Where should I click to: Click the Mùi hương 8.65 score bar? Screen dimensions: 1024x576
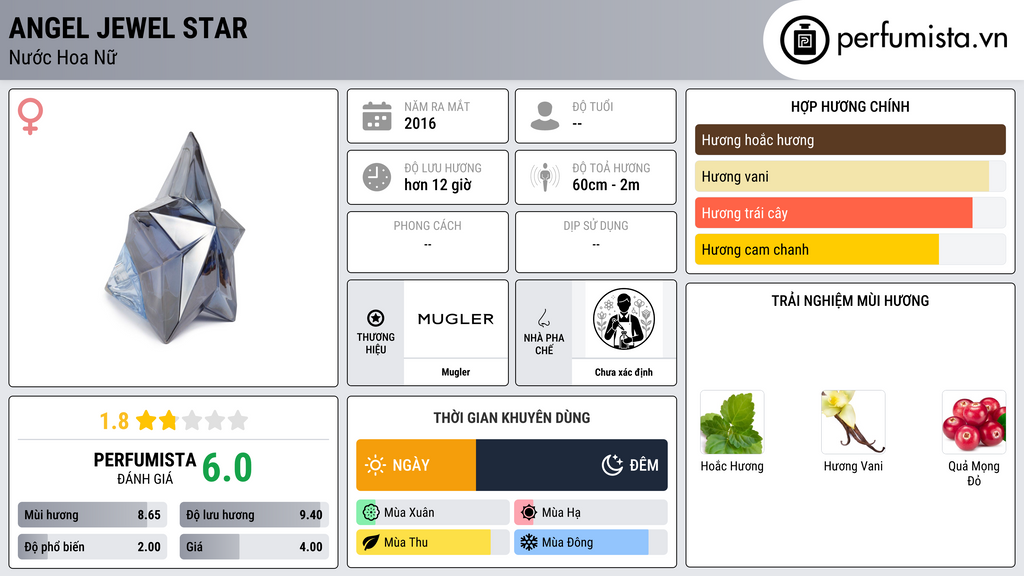point(93,515)
